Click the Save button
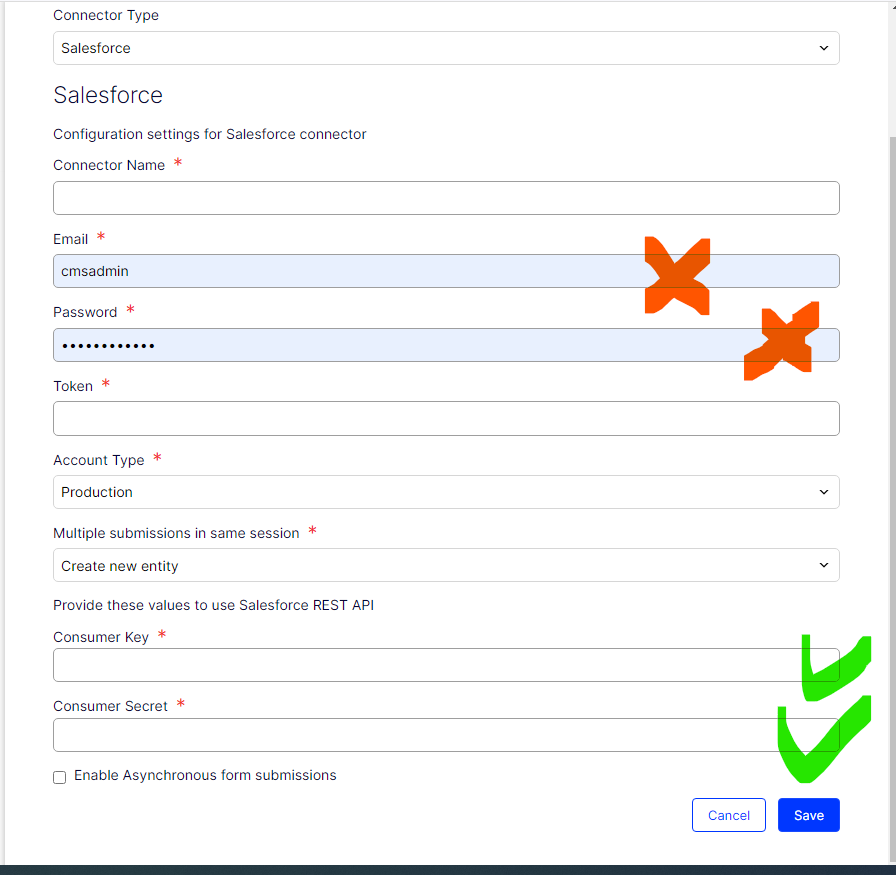The height and width of the screenshot is (875, 896). pos(808,815)
